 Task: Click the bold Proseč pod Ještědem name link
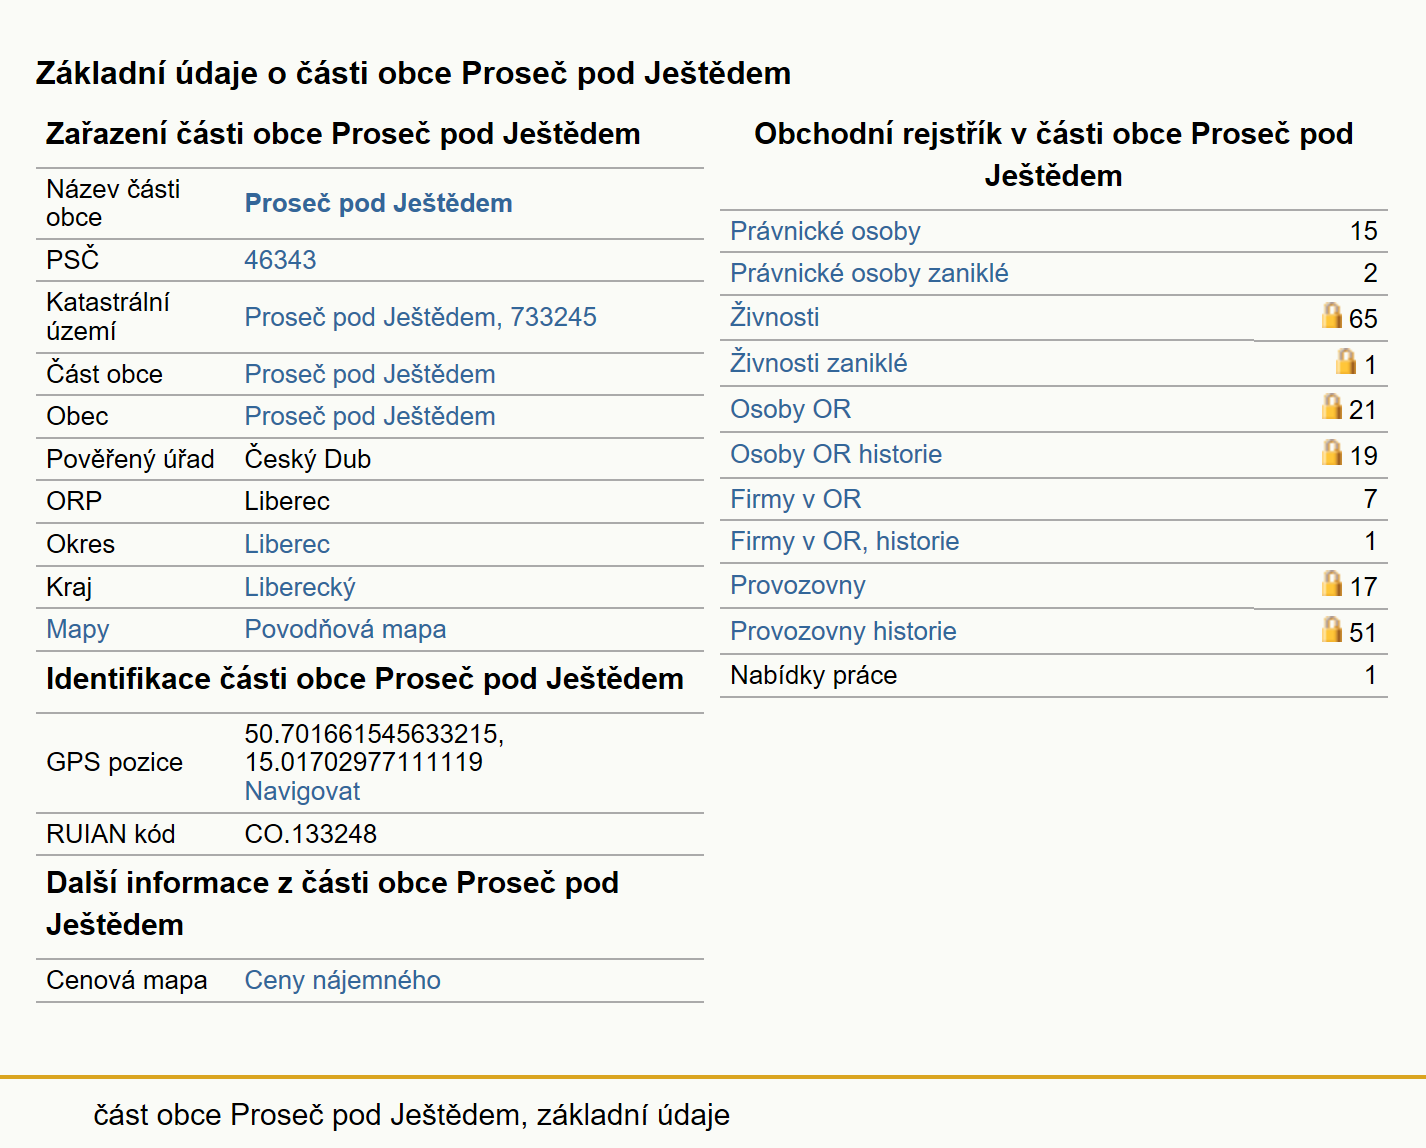click(x=378, y=203)
